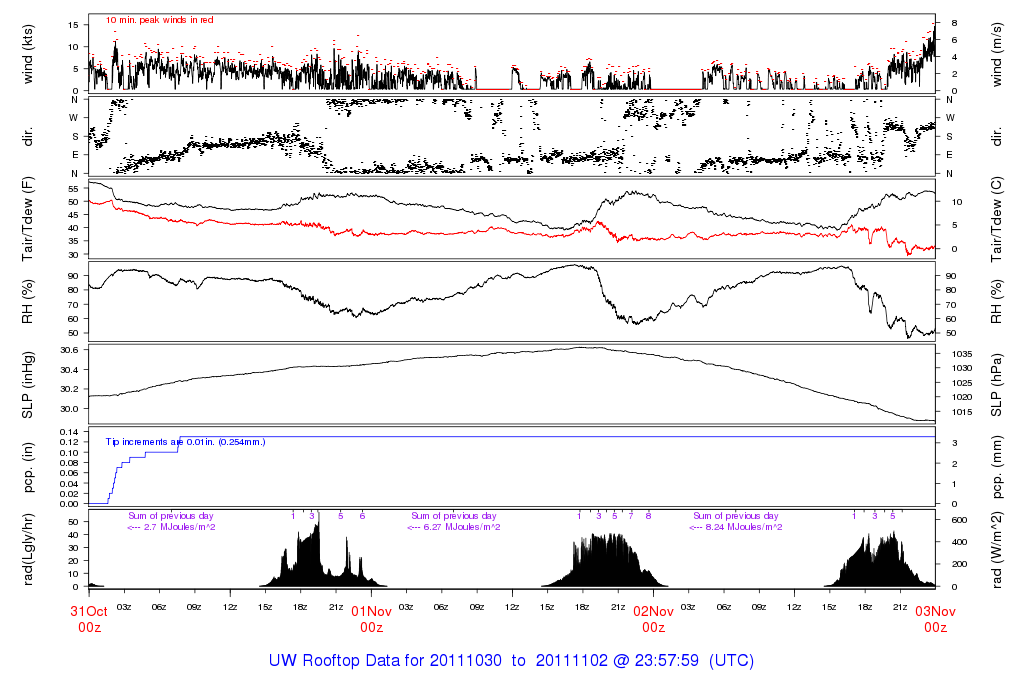Screen dimensions: 1024x700
Task: Select the 'Tair/Tdew (F)' axis label
Action: (29, 218)
